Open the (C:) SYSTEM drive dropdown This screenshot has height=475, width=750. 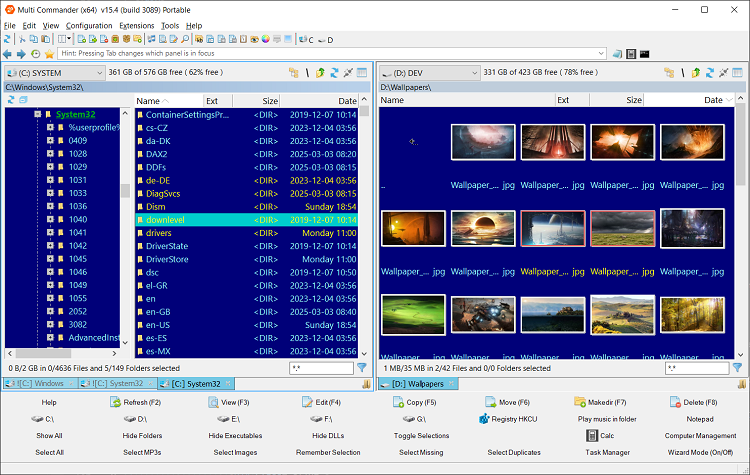point(55,73)
